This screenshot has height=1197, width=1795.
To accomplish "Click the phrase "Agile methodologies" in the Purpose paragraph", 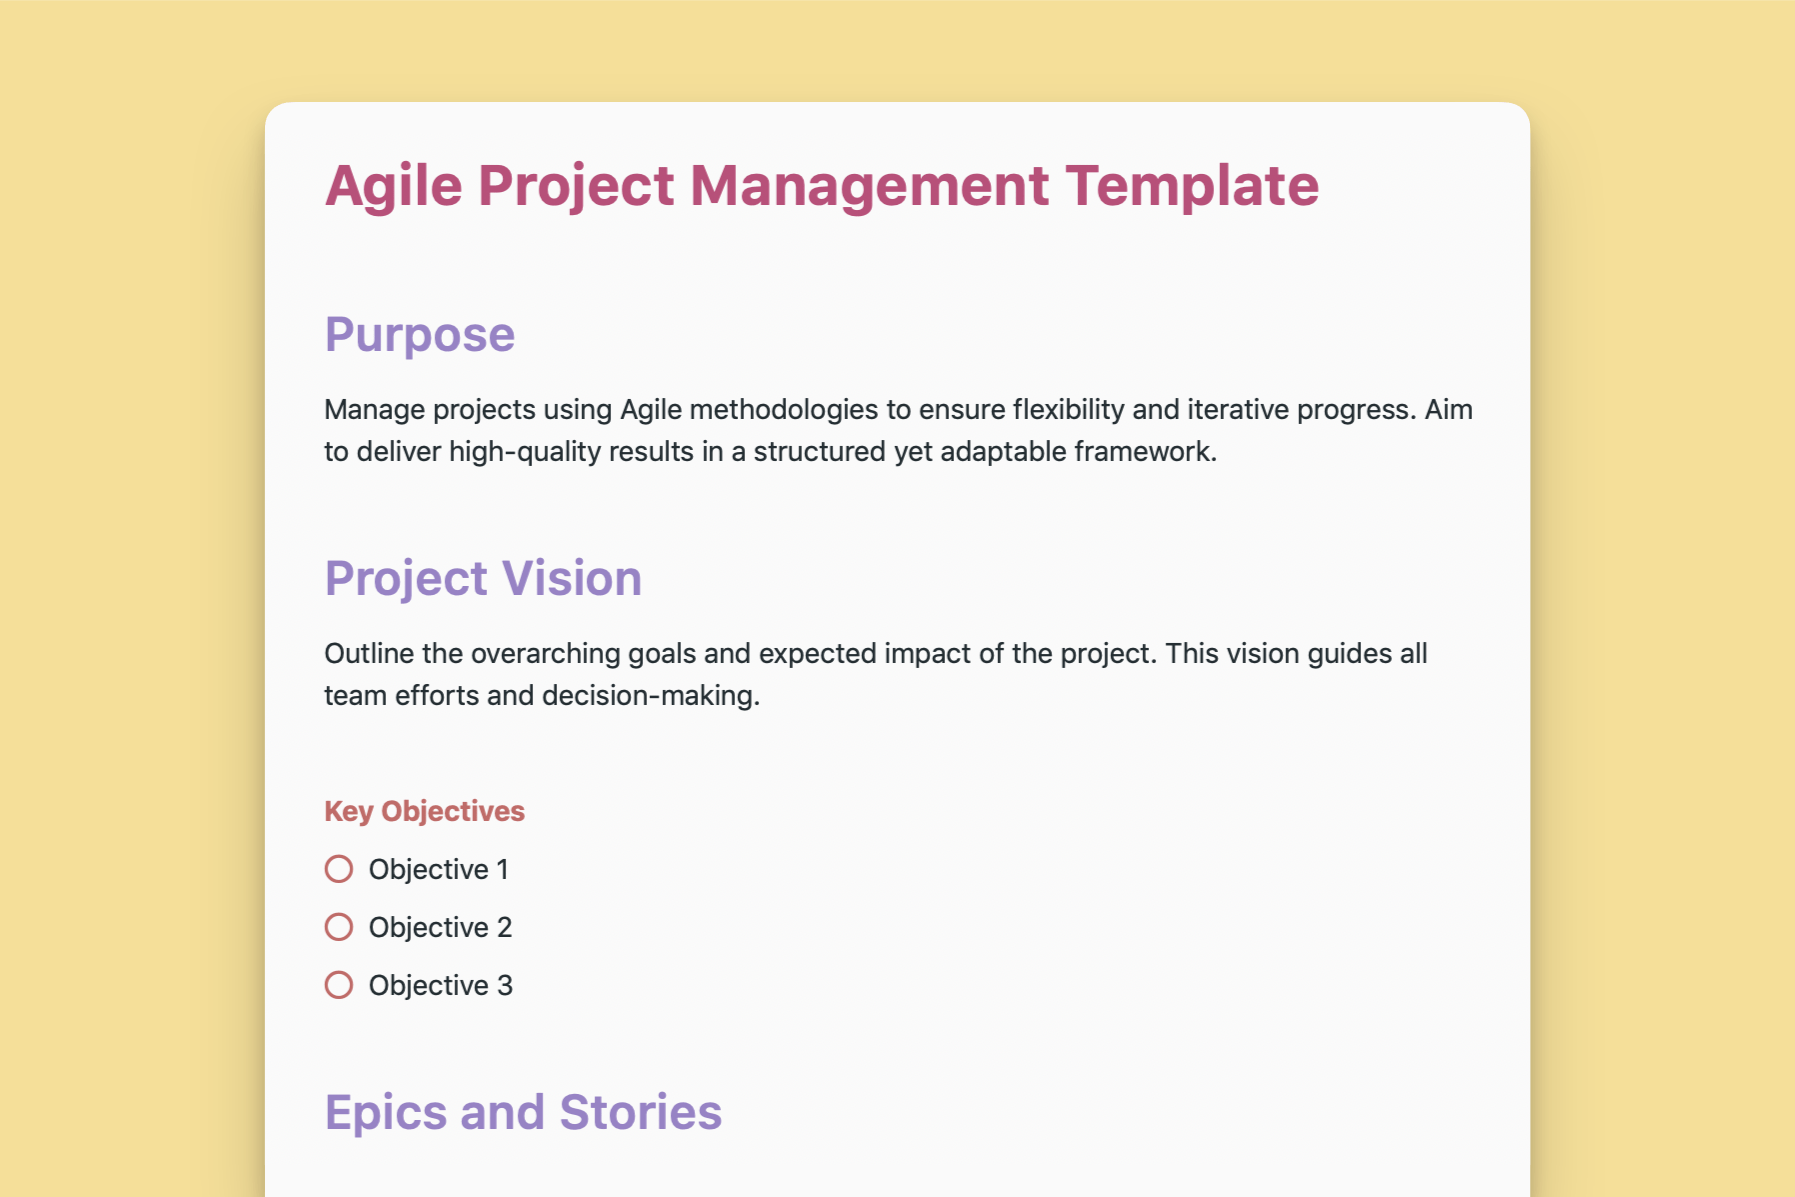I will [747, 410].
